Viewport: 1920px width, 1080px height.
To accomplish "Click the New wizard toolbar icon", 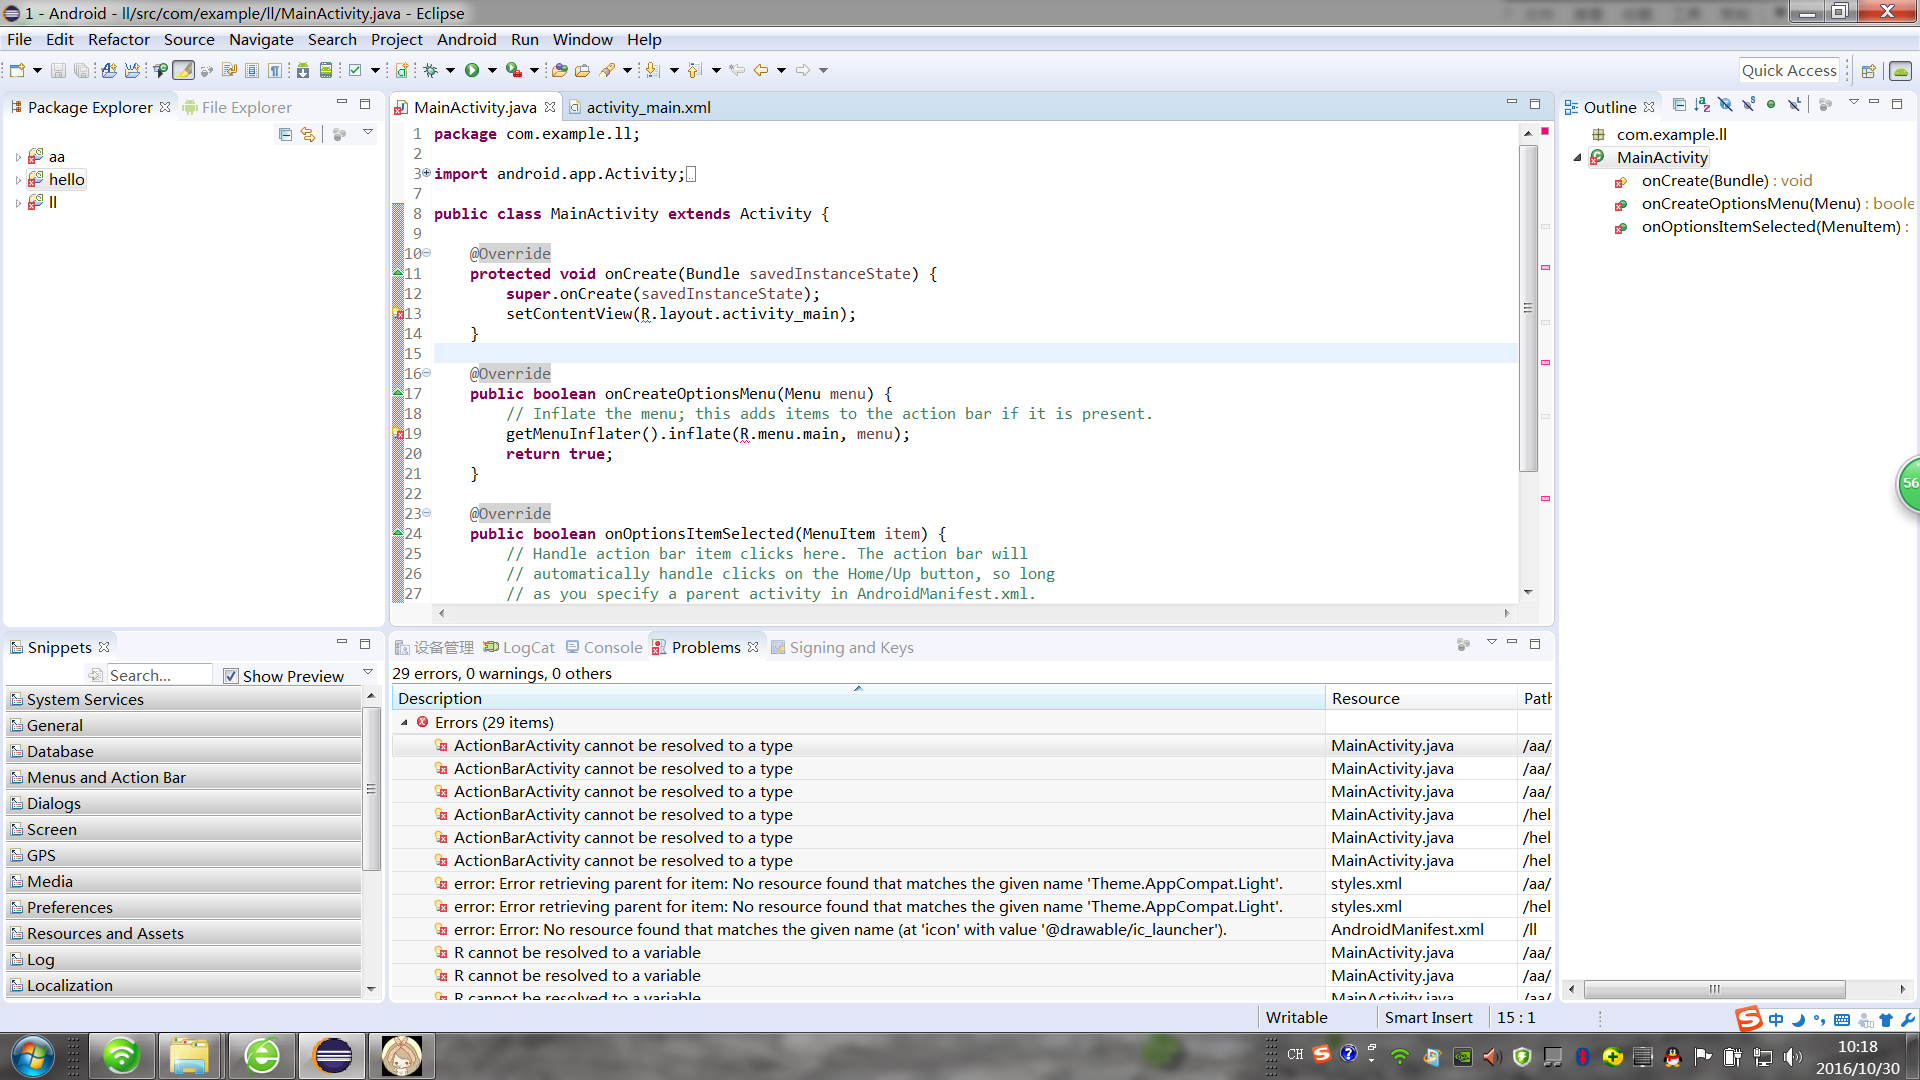I will [17, 70].
